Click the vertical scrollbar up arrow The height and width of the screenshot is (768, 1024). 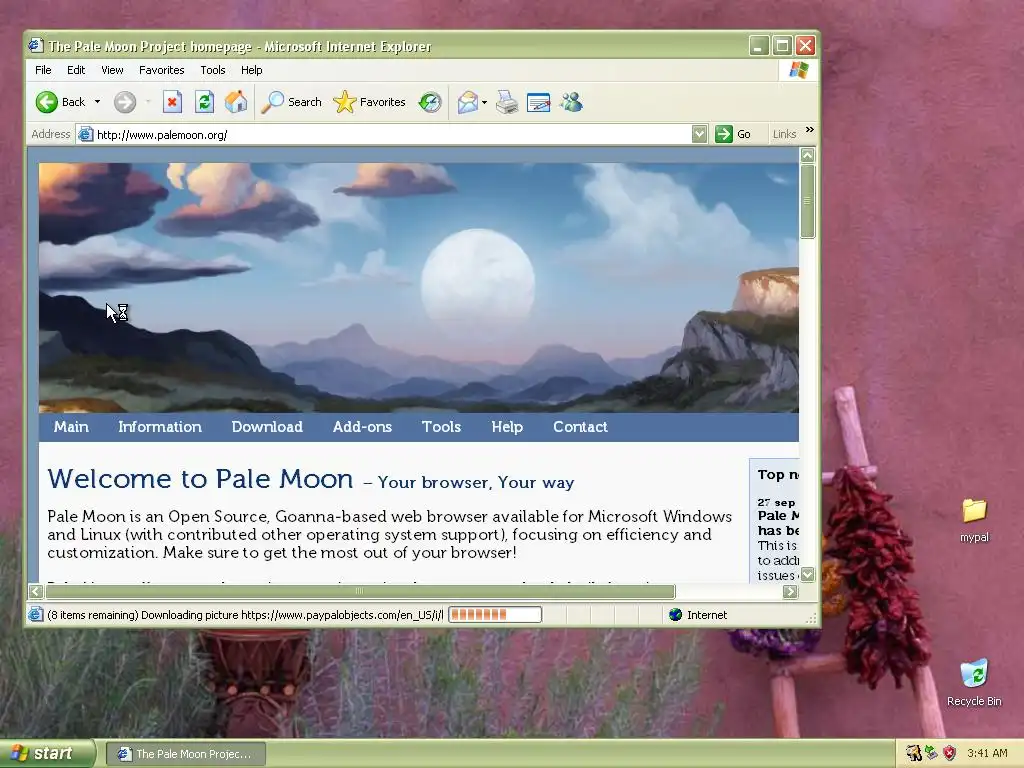point(808,155)
